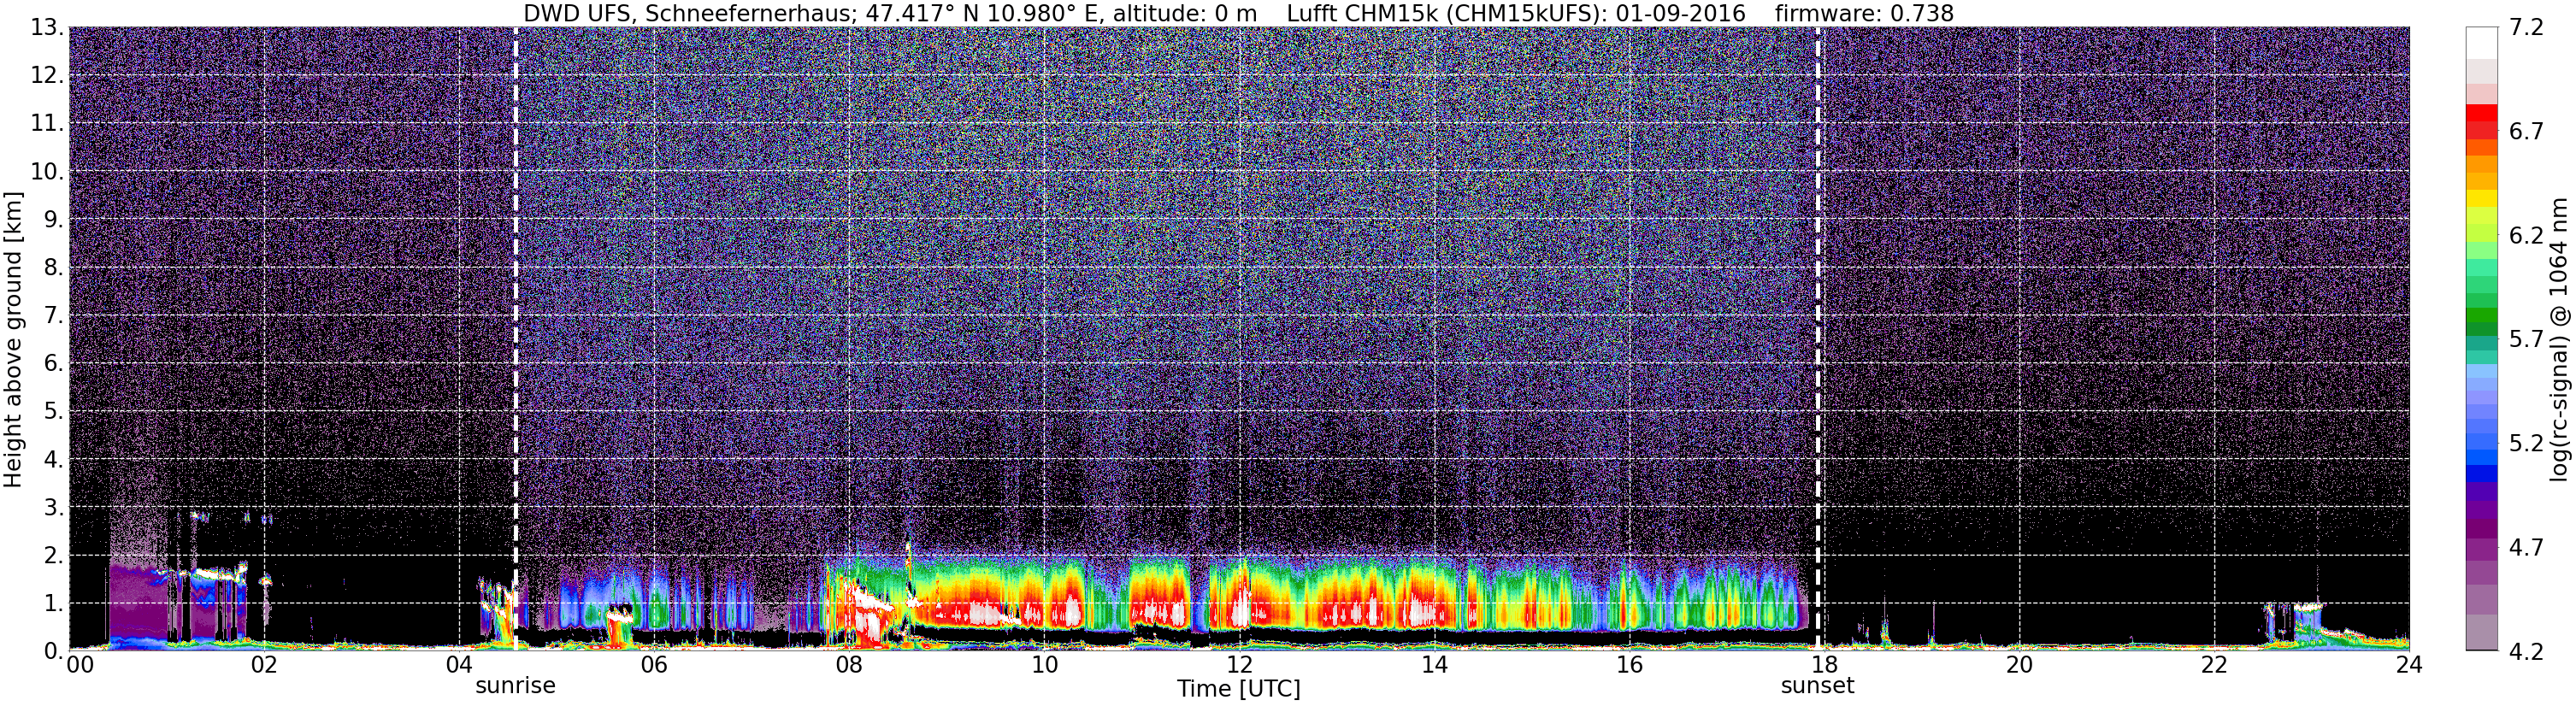Click the colorbar tick label '4.2'
The width and height of the screenshot is (2576, 706).
(x=2526, y=652)
